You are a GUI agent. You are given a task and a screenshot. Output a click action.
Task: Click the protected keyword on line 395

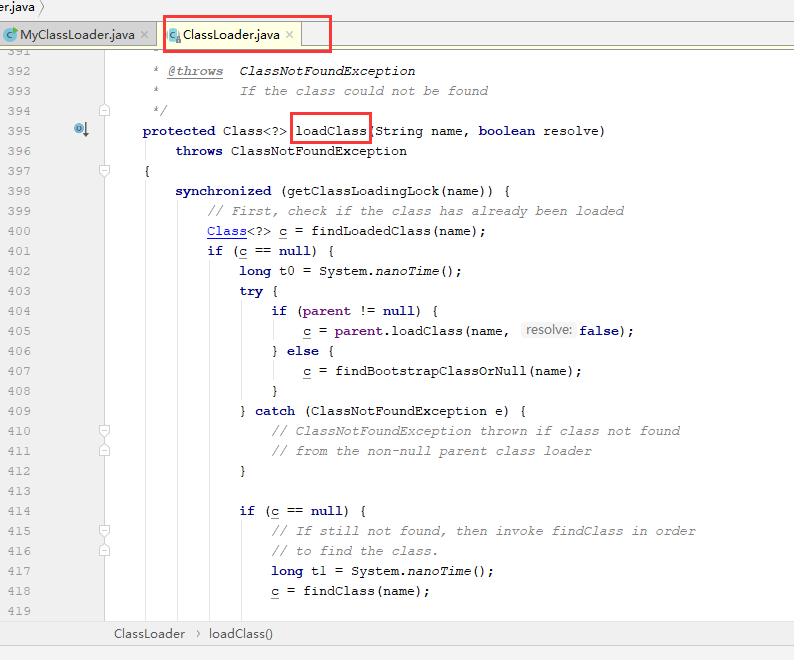pyautogui.click(x=179, y=131)
